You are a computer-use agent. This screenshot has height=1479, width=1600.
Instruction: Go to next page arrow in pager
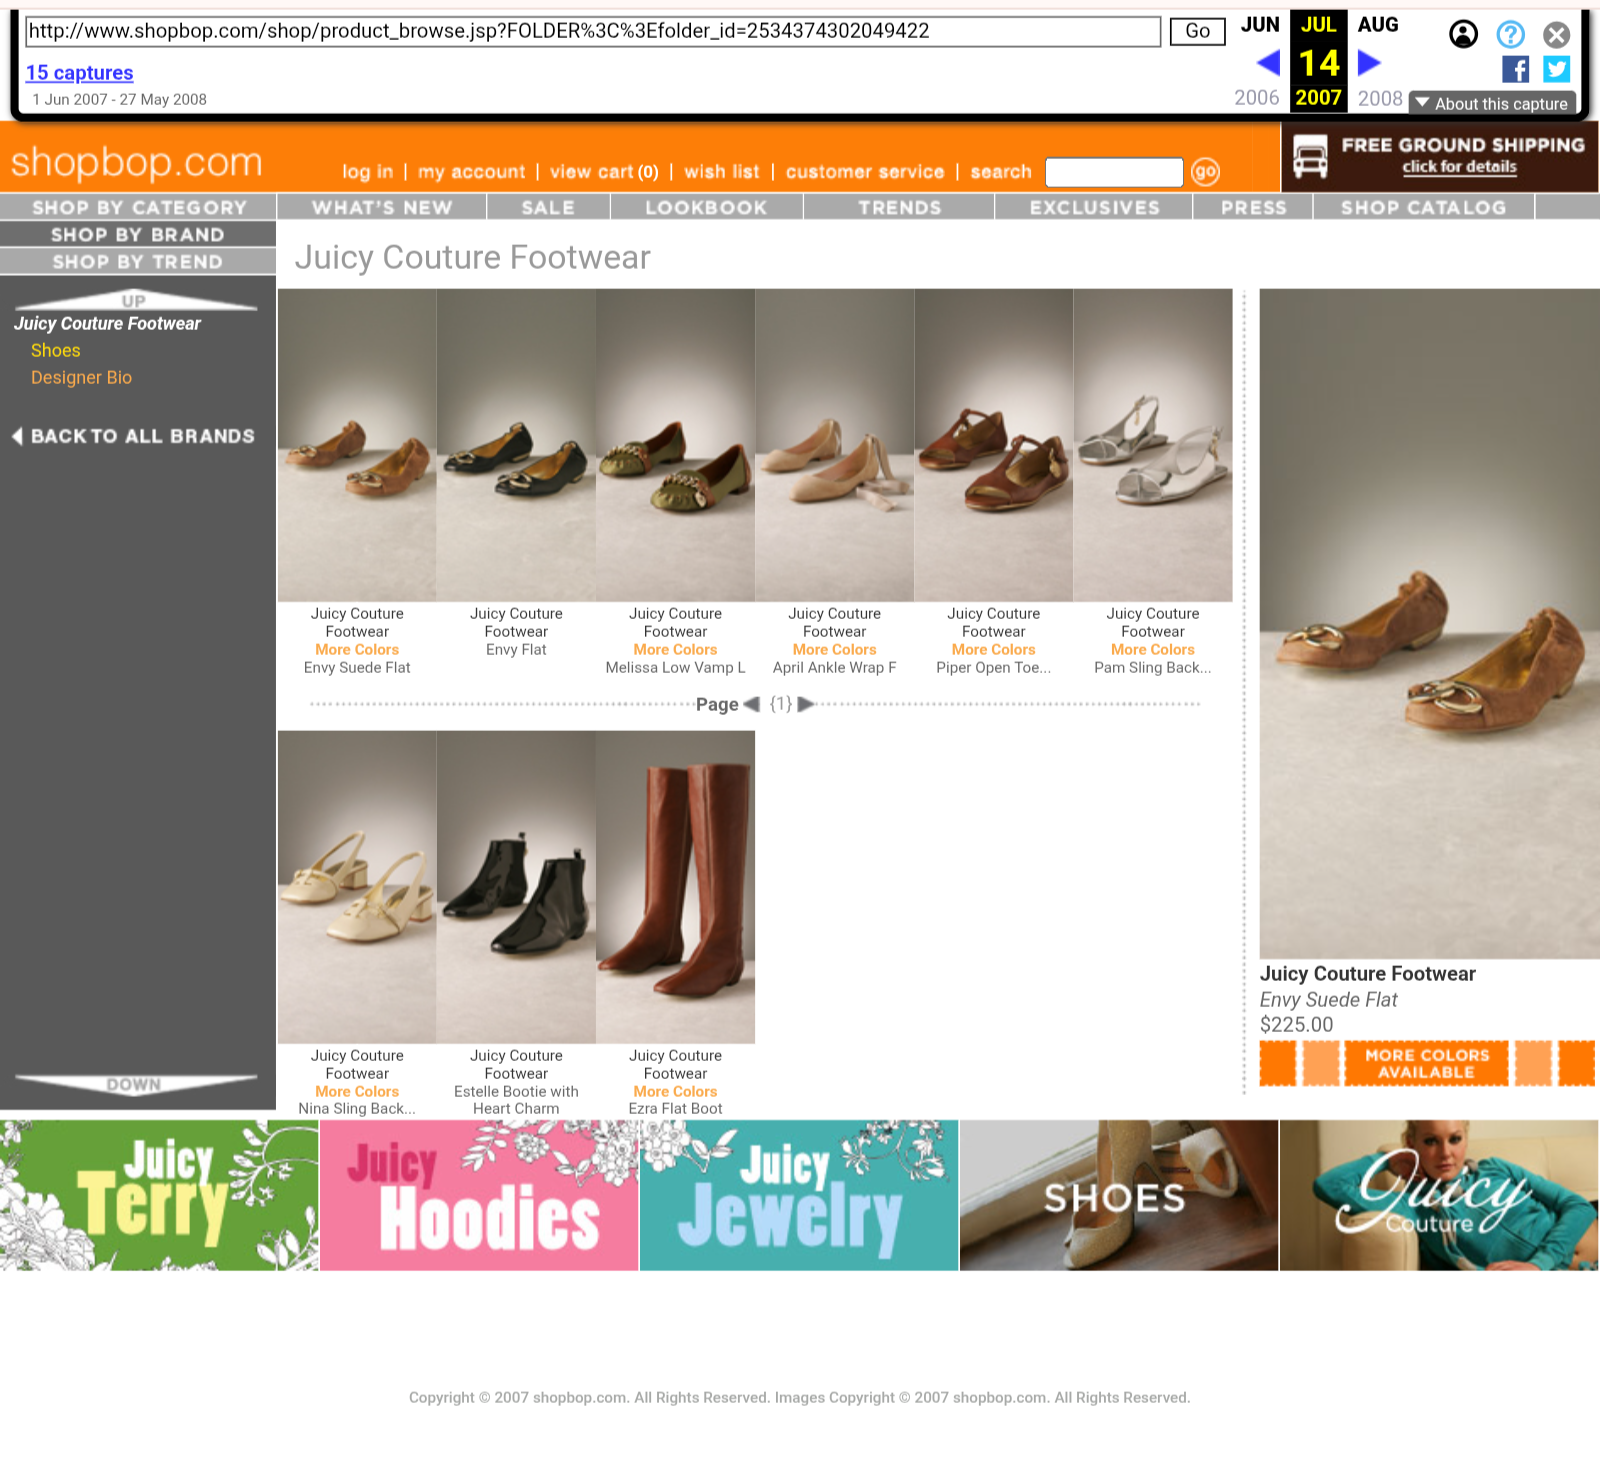pos(806,704)
